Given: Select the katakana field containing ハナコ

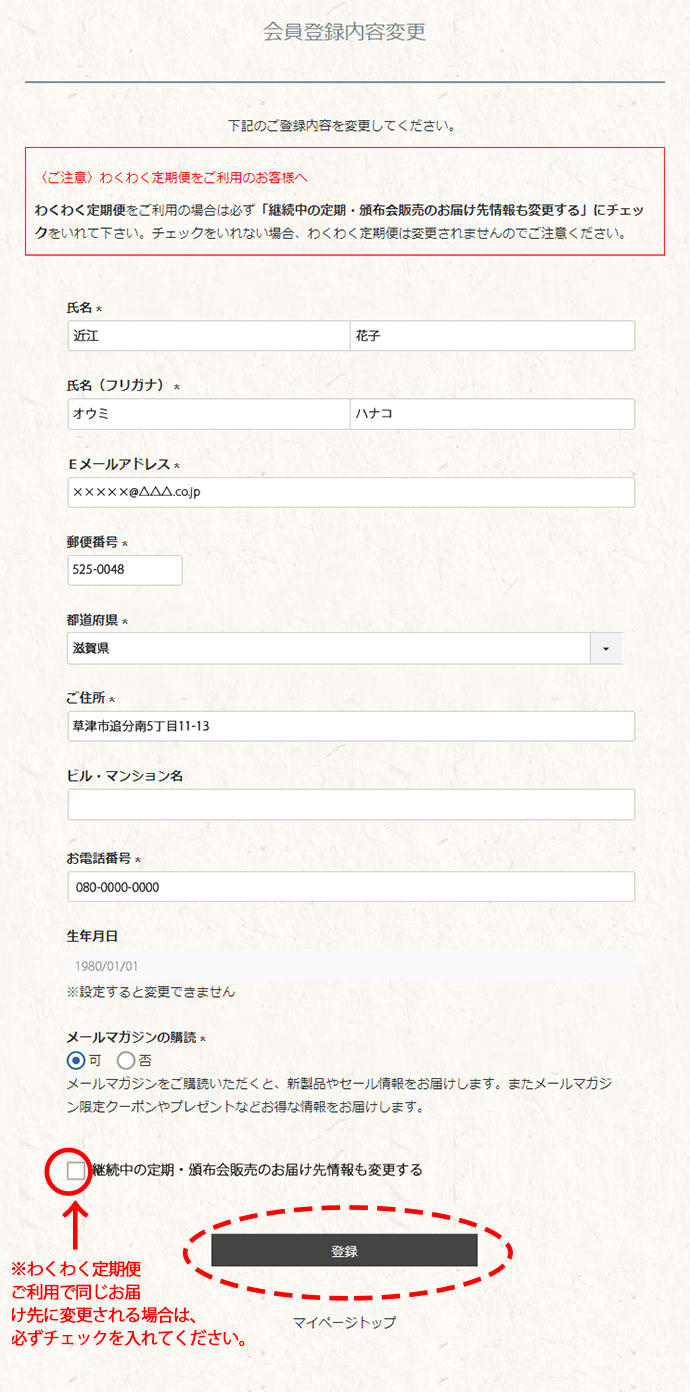Looking at the screenshot, I should 492,414.
